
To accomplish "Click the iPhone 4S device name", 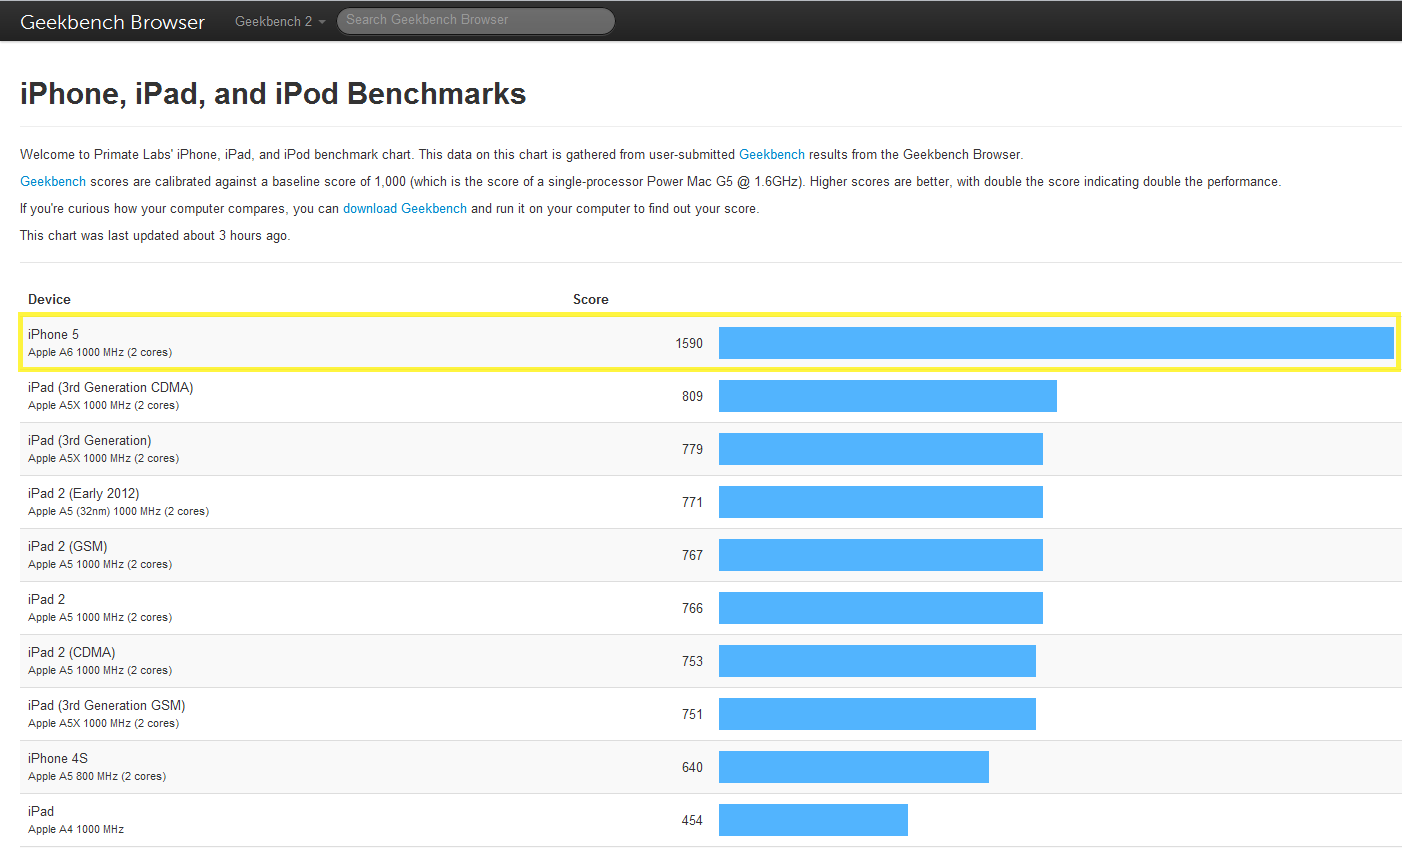I will (58, 758).
